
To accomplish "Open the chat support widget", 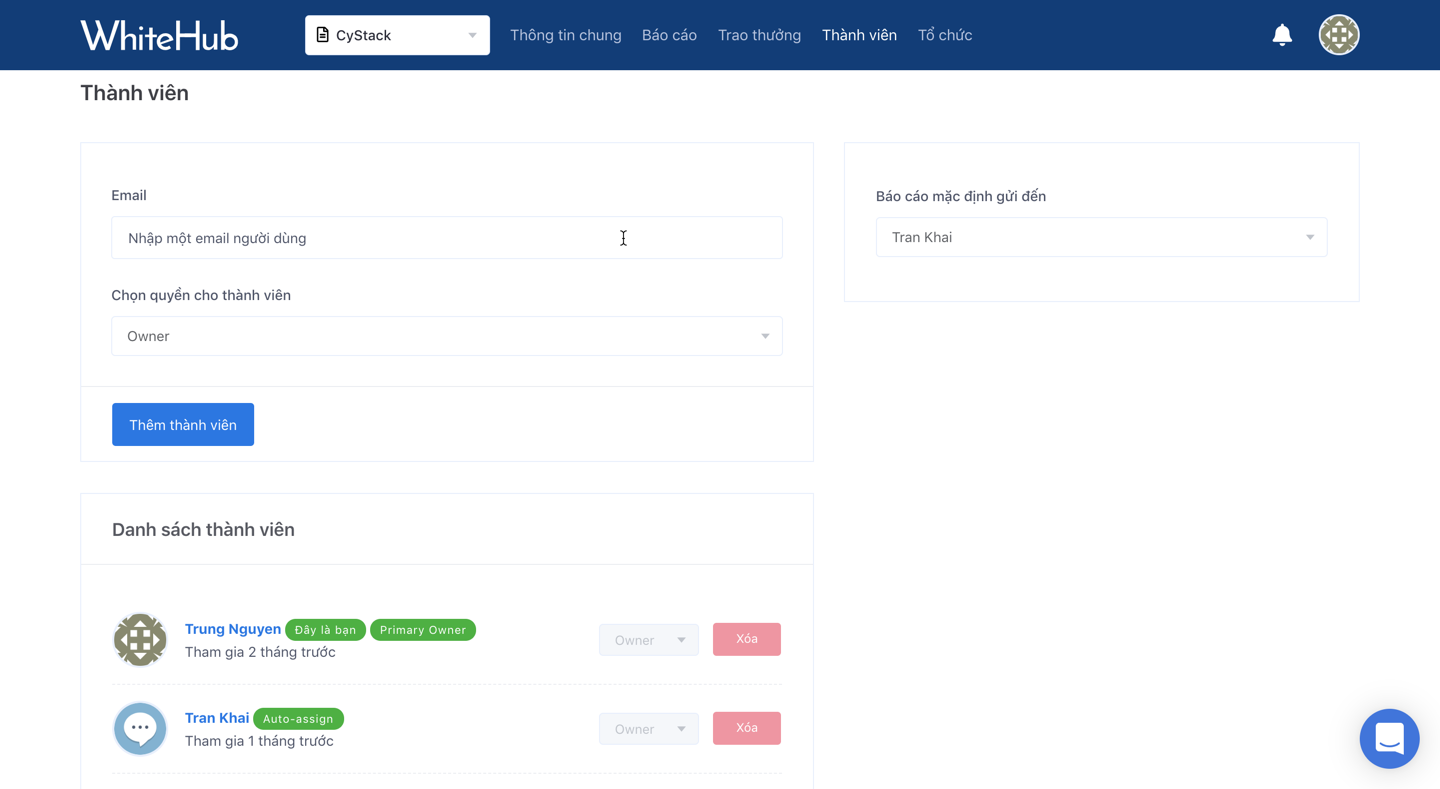I will [x=1389, y=739].
